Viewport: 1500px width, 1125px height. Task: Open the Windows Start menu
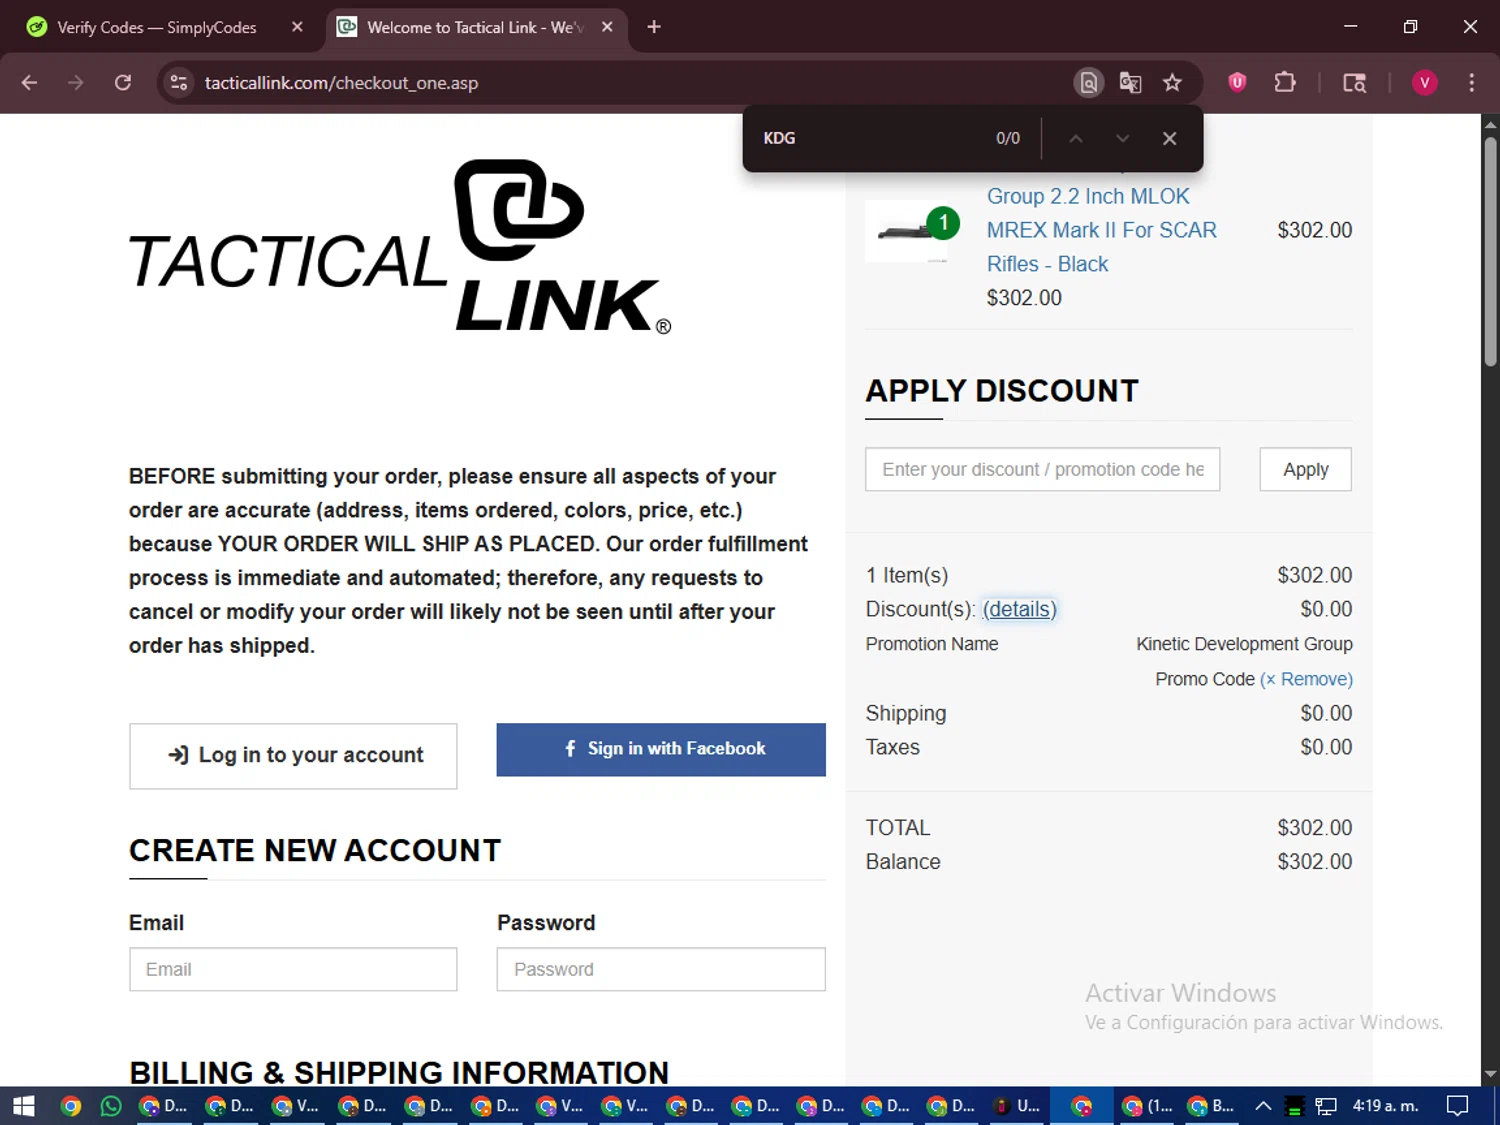pyautogui.click(x=23, y=1106)
